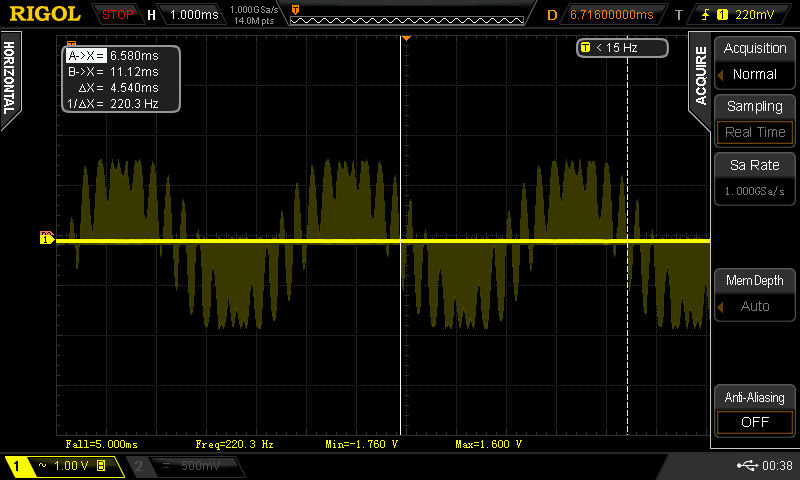The height and width of the screenshot is (480, 800).
Task: Toggle channel 1 at 1.00 V
Action: [60, 466]
